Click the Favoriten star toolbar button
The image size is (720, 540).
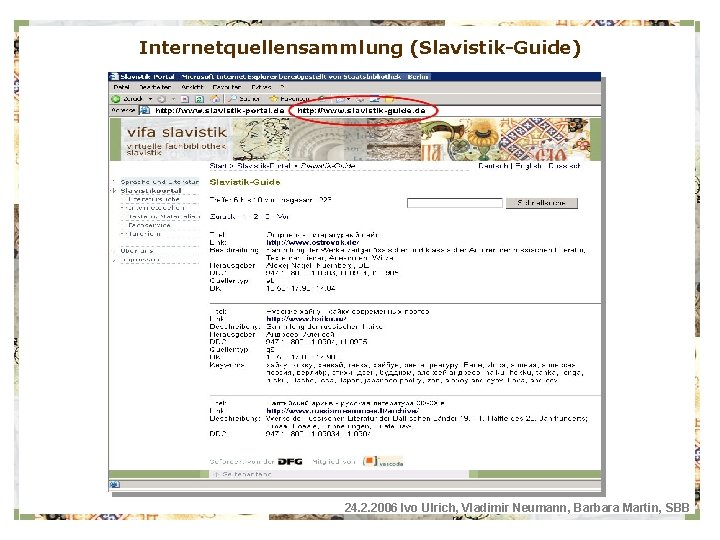[290, 99]
